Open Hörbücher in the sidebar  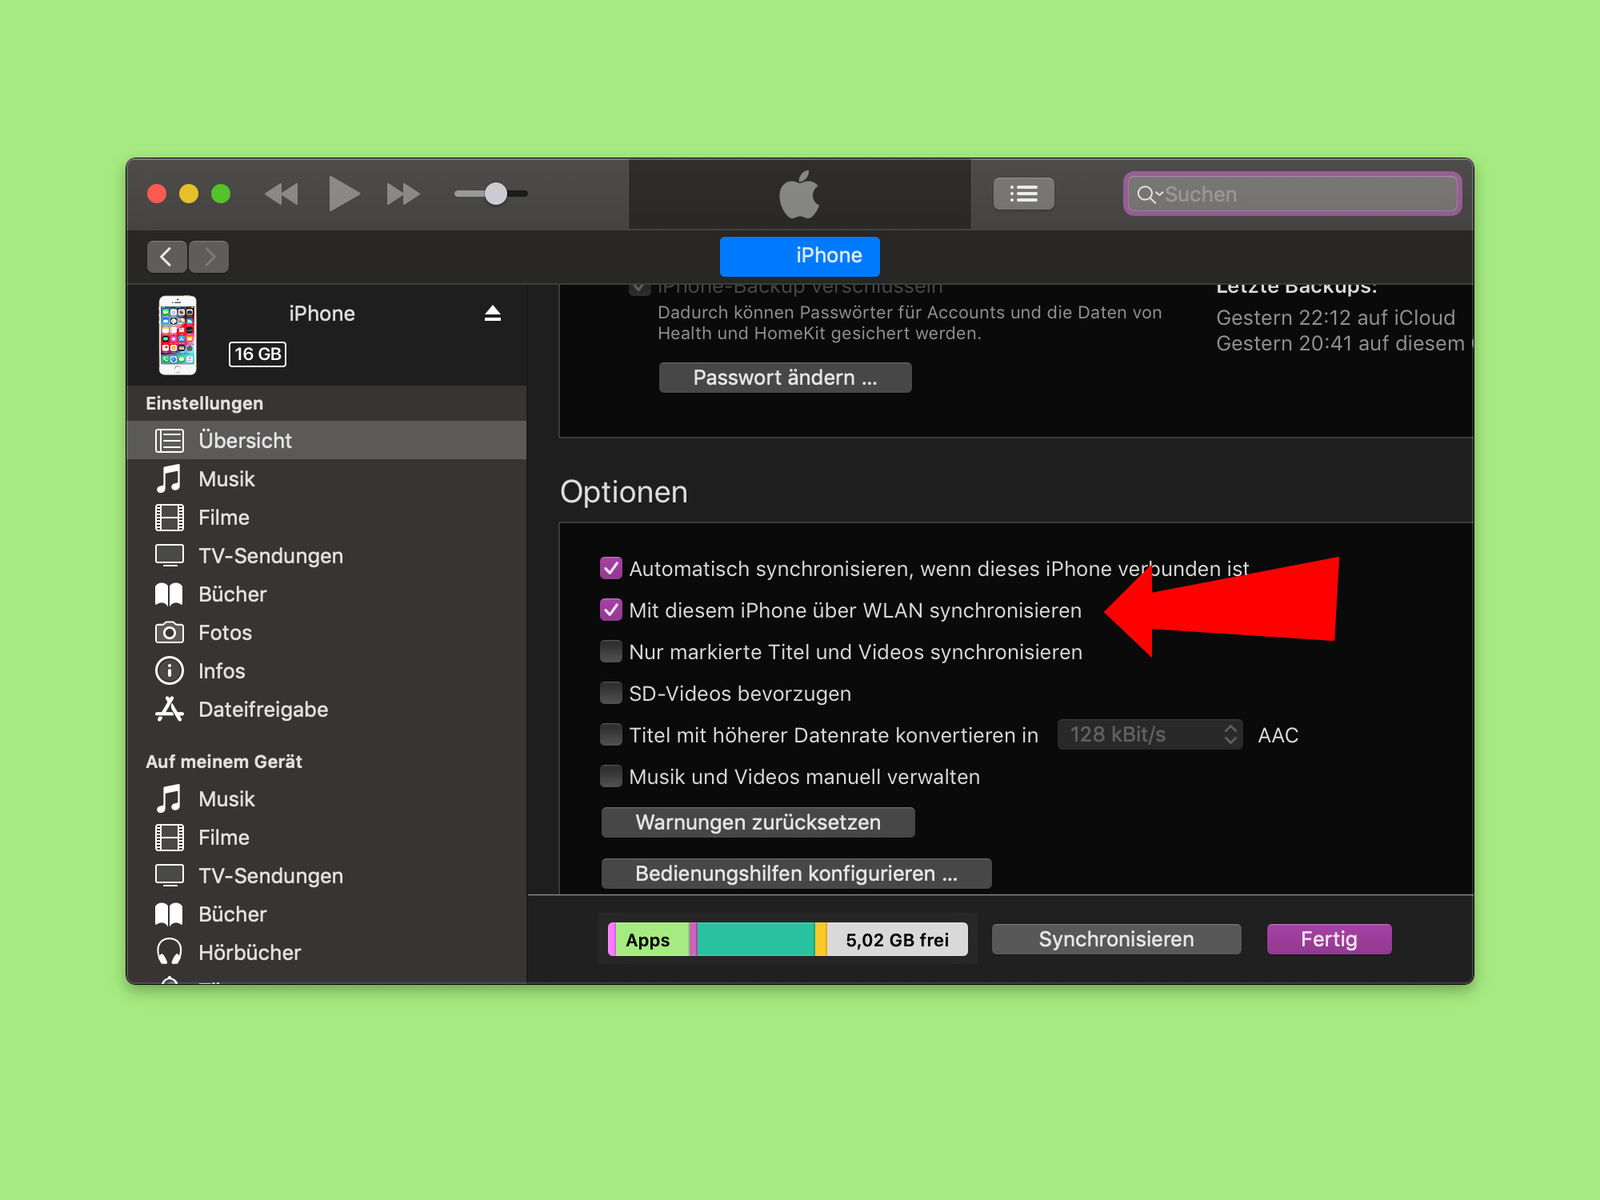click(x=326, y=953)
